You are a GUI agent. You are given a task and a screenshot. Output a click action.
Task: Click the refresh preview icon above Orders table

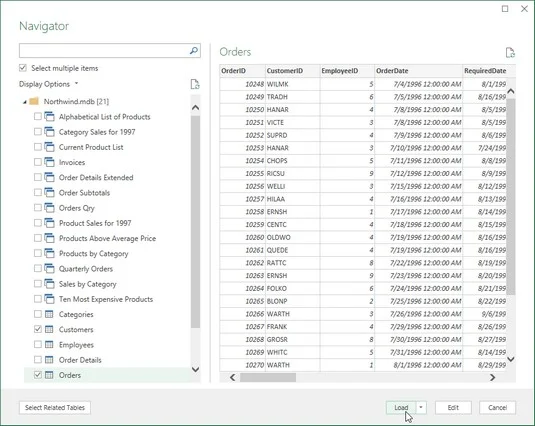point(510,53)
